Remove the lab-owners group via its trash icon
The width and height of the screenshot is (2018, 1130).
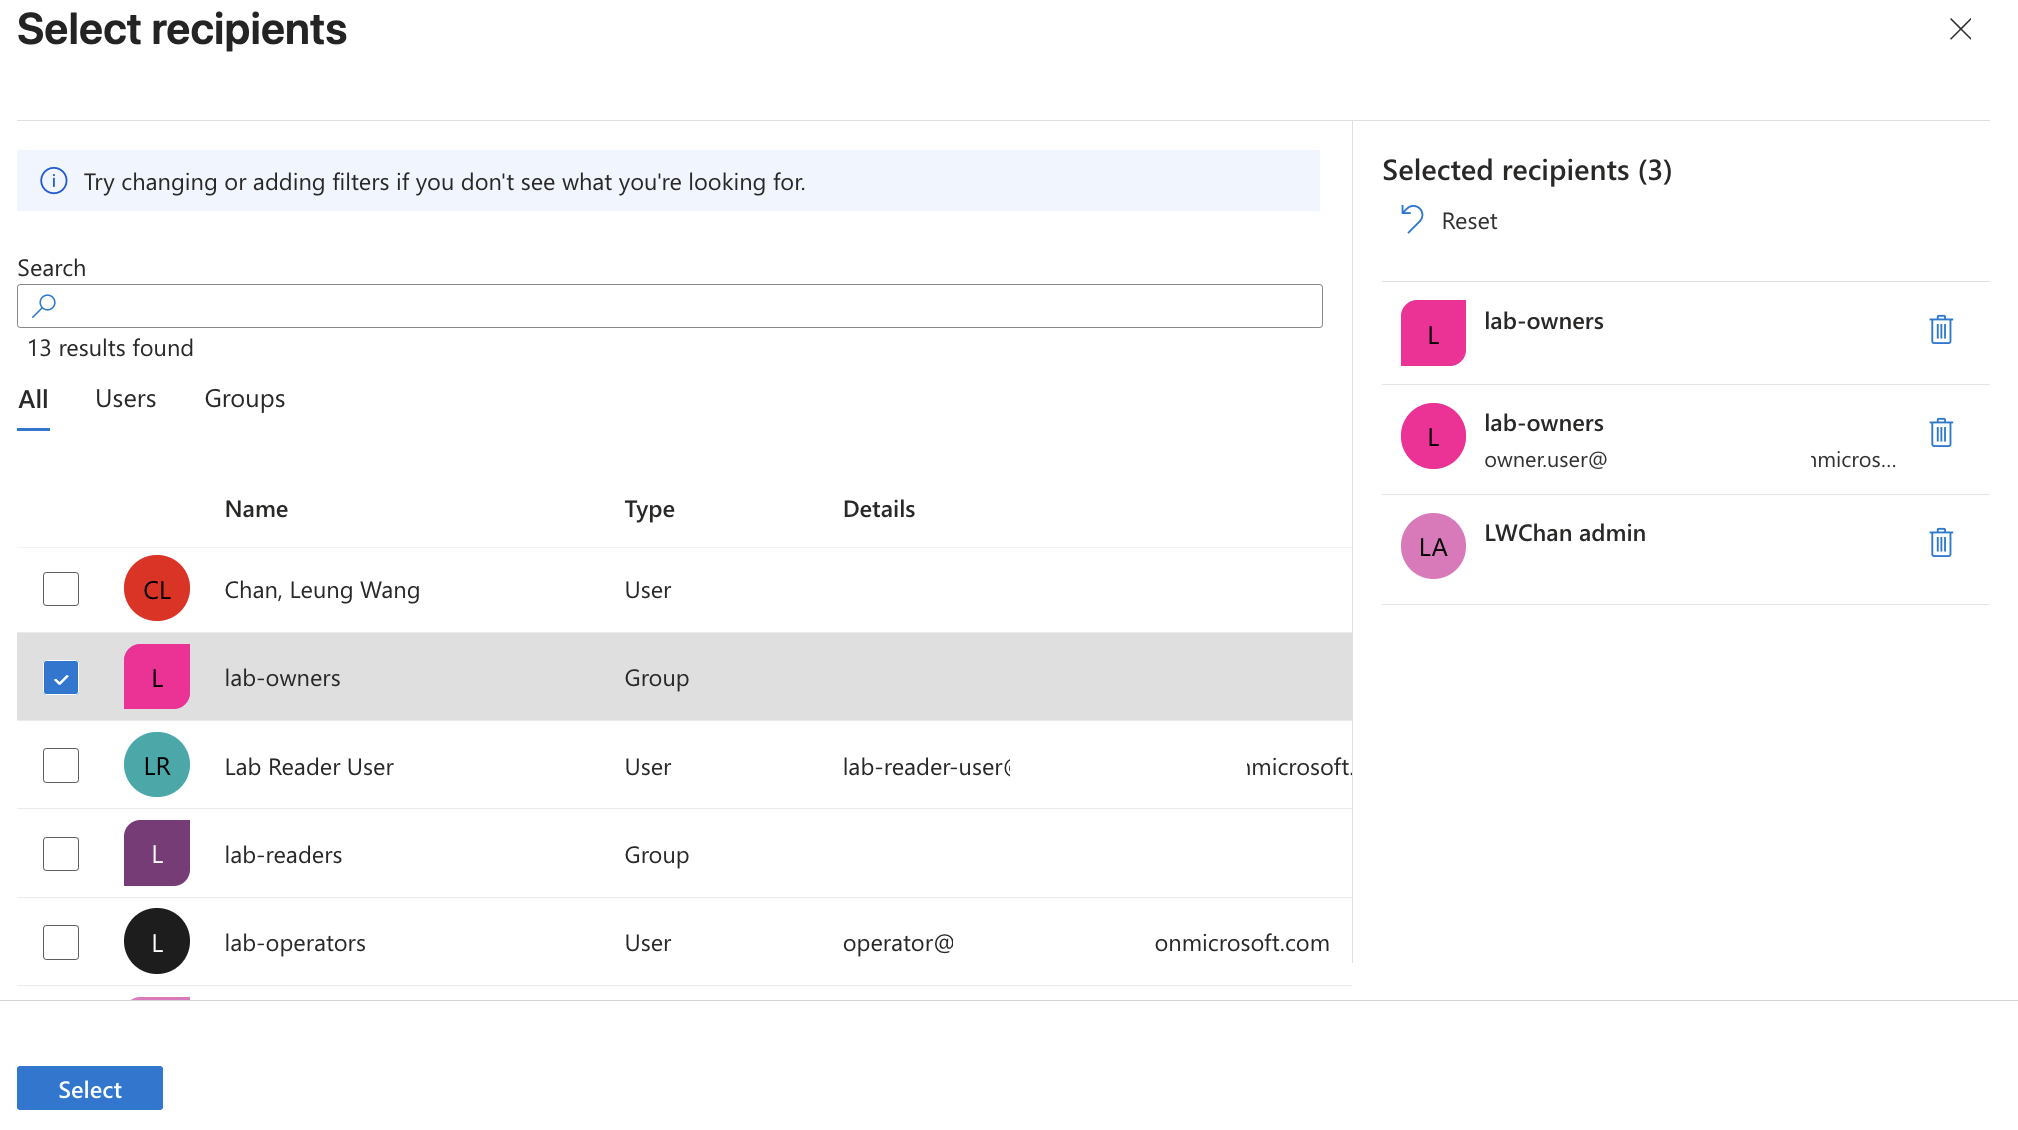(1941, 330)
